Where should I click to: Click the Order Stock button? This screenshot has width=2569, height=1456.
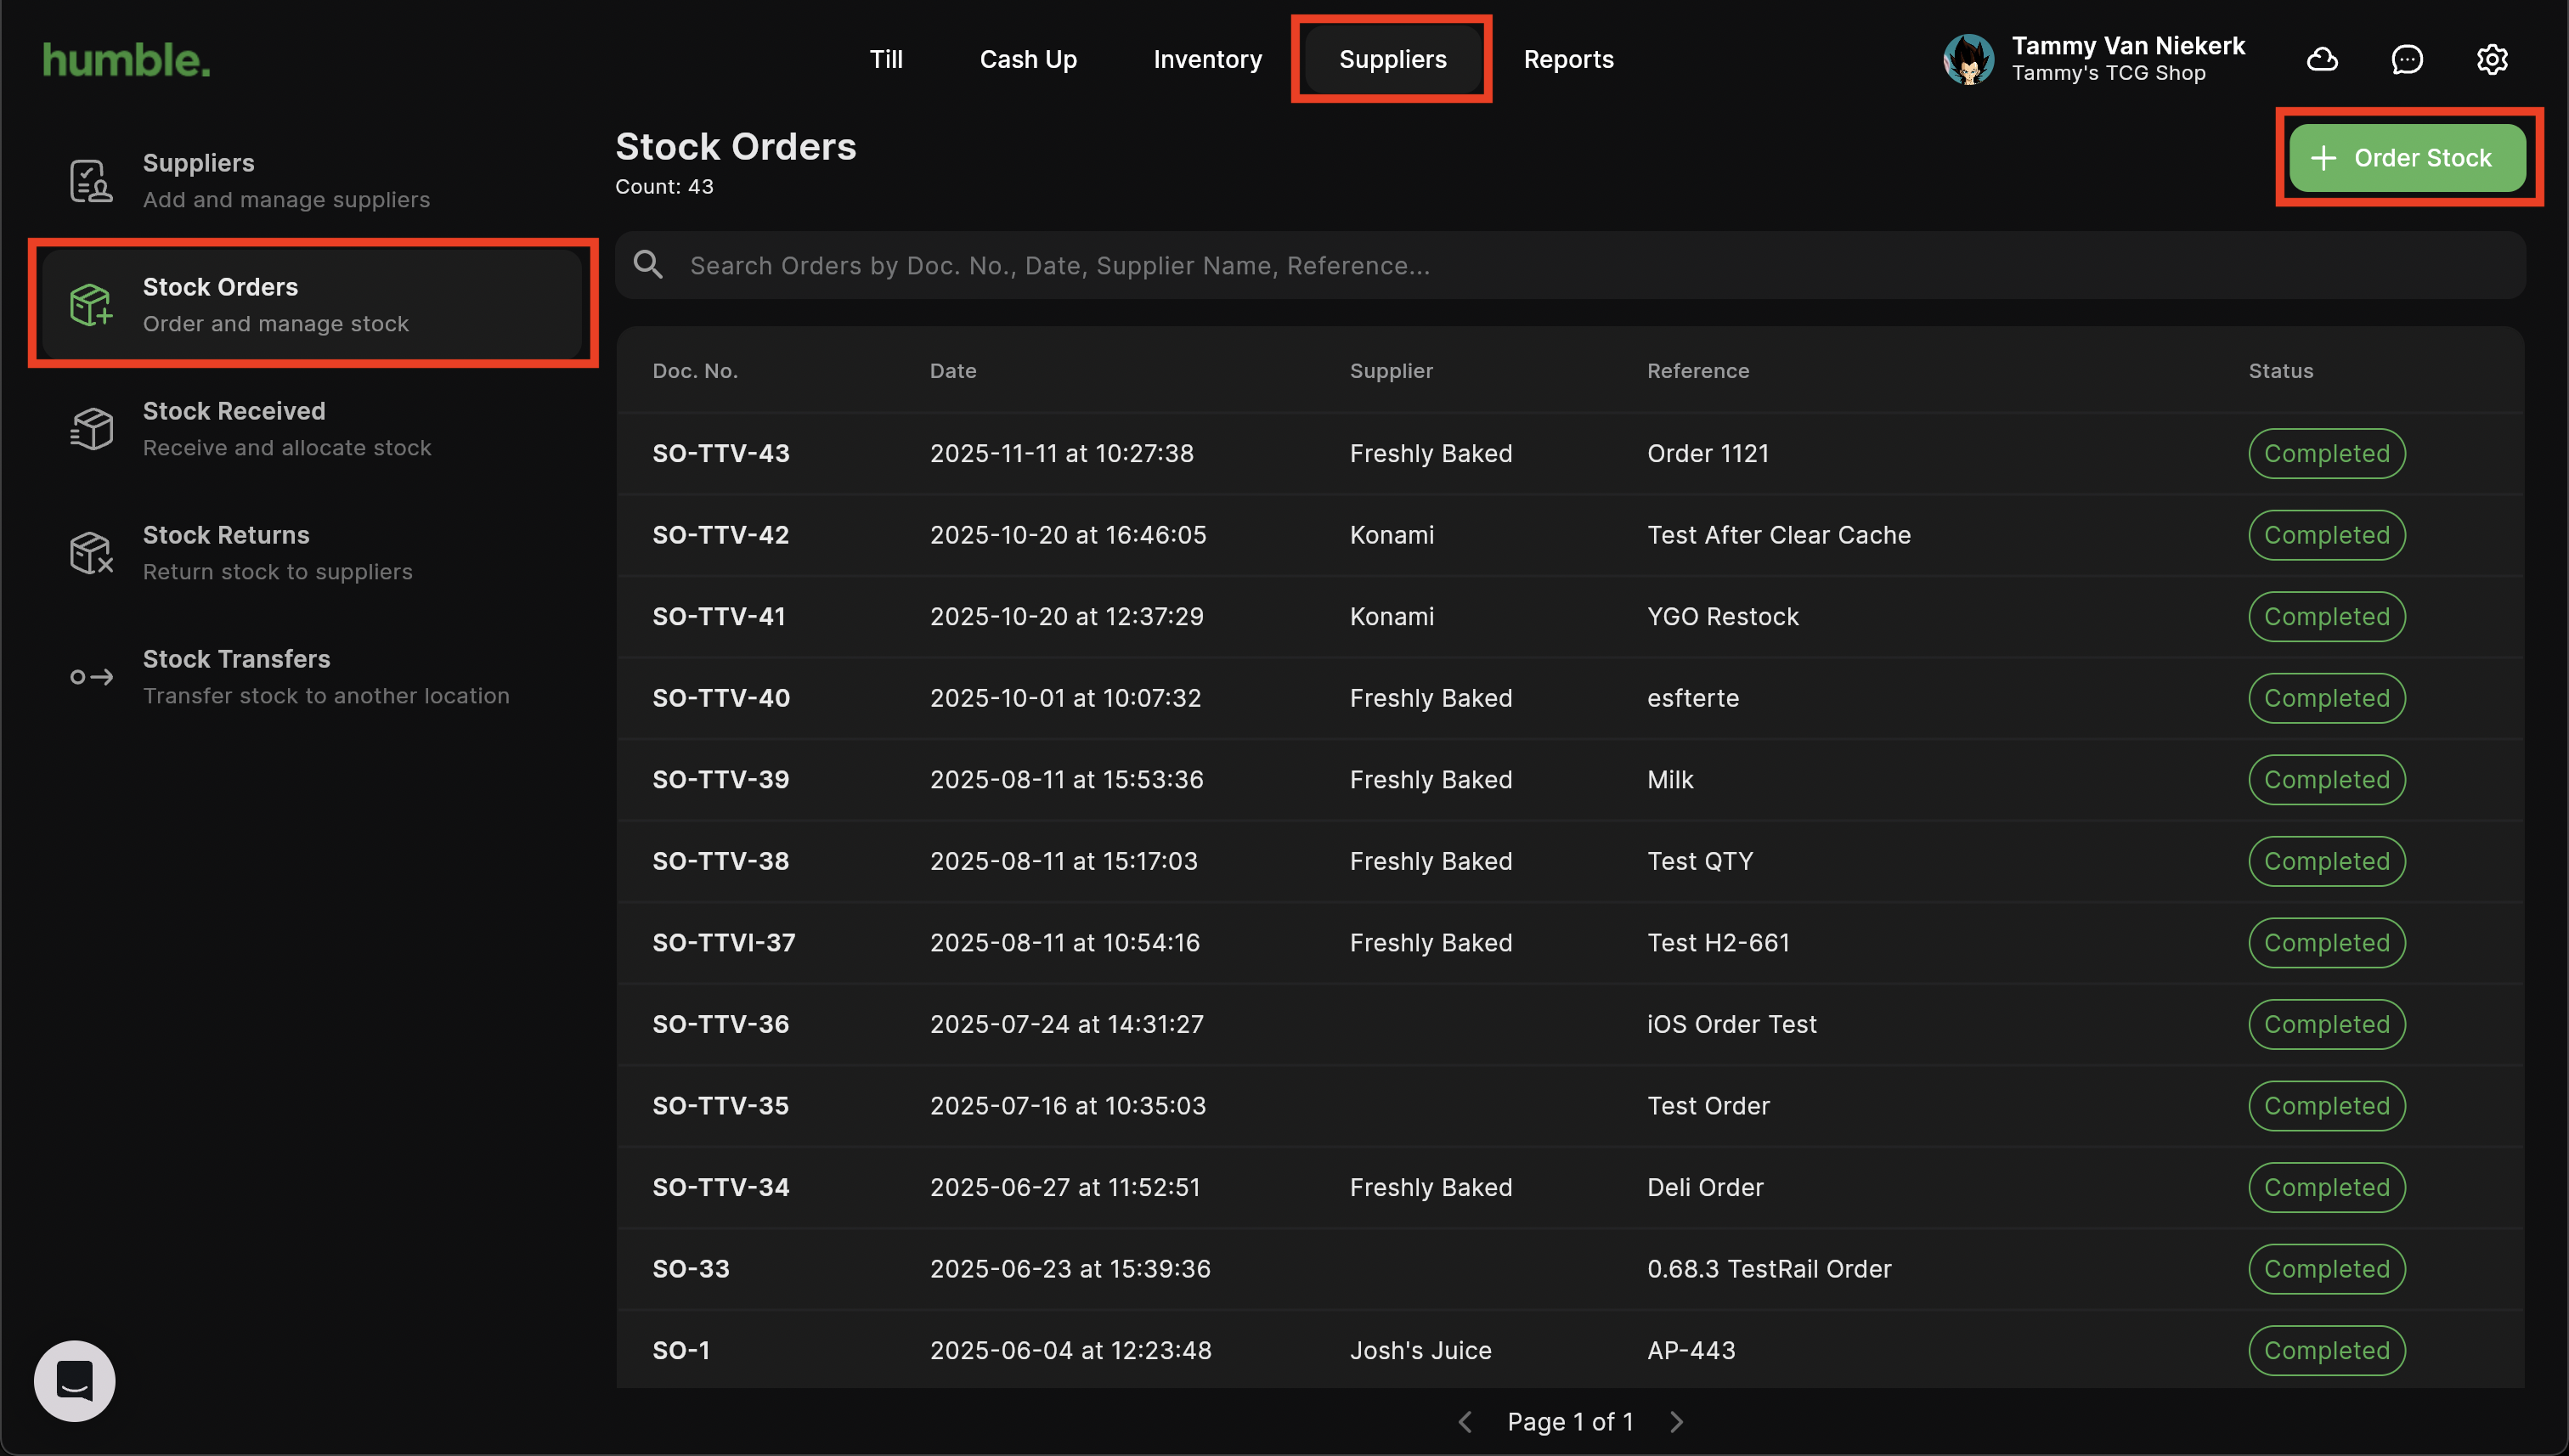pos(2407,158)
